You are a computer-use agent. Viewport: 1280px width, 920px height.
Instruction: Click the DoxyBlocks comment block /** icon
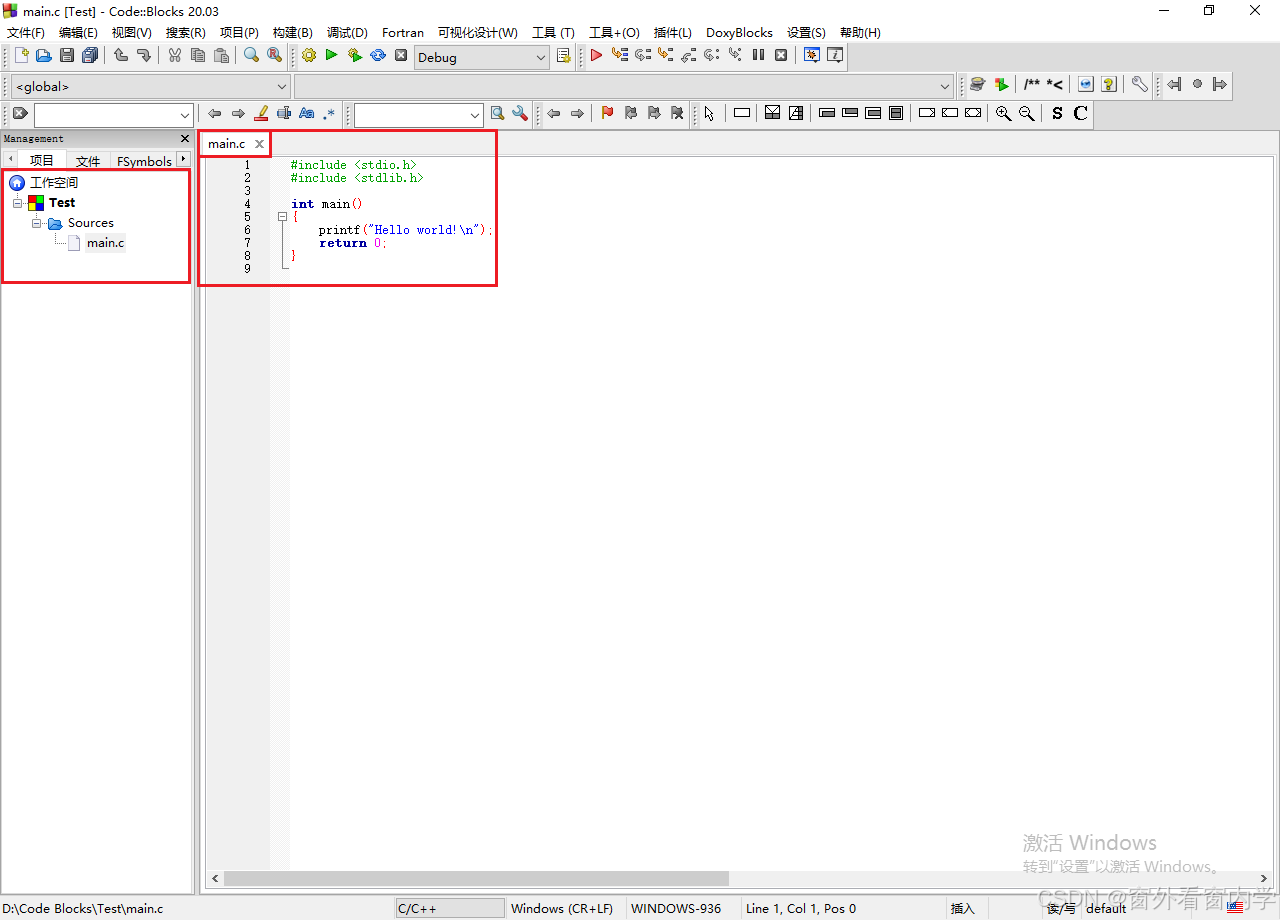[x=1031, y=85]
